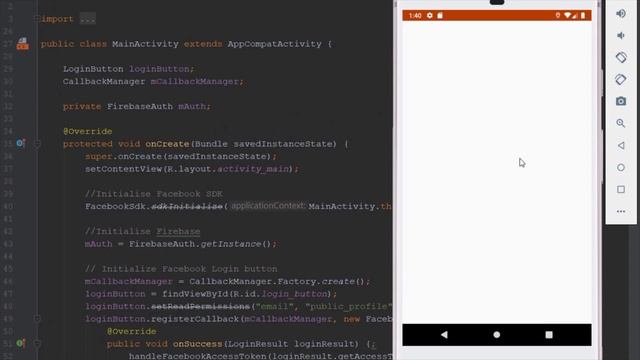Click override gutter icon beside onCreate
This screenshot has width=640, height=360.
(20, 143)
